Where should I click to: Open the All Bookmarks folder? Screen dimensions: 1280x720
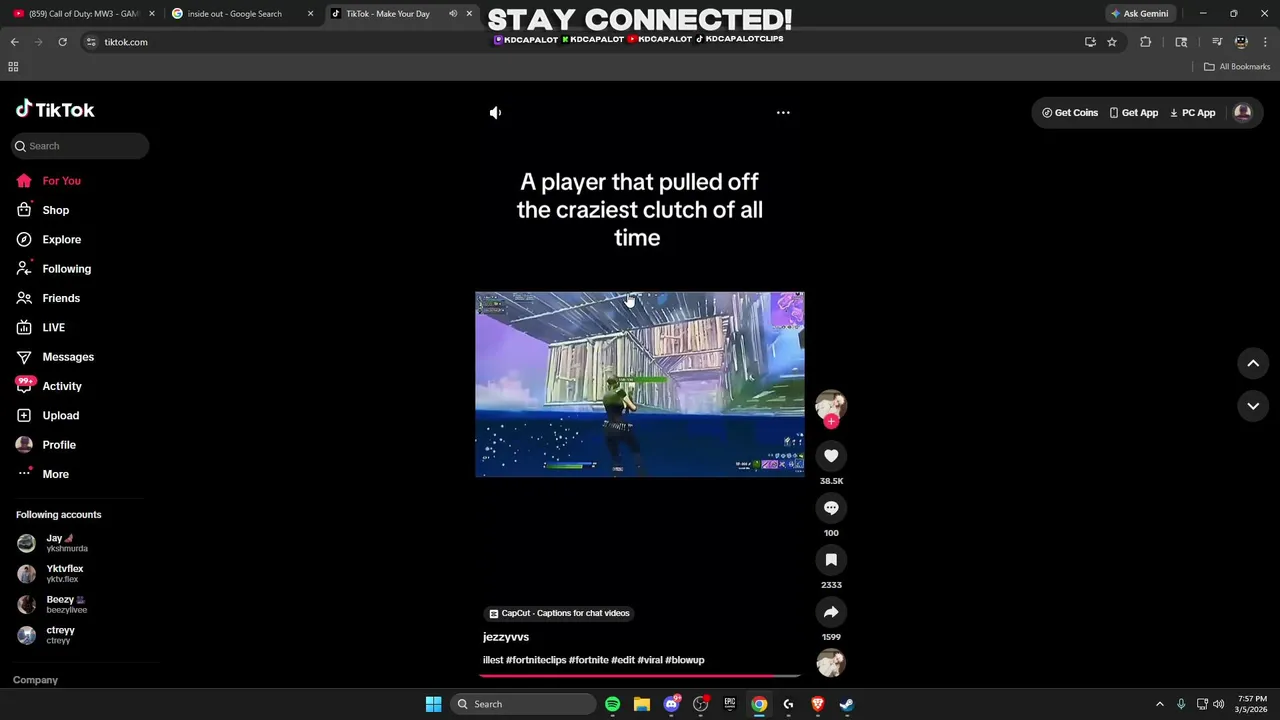(x=1237, y=67)
